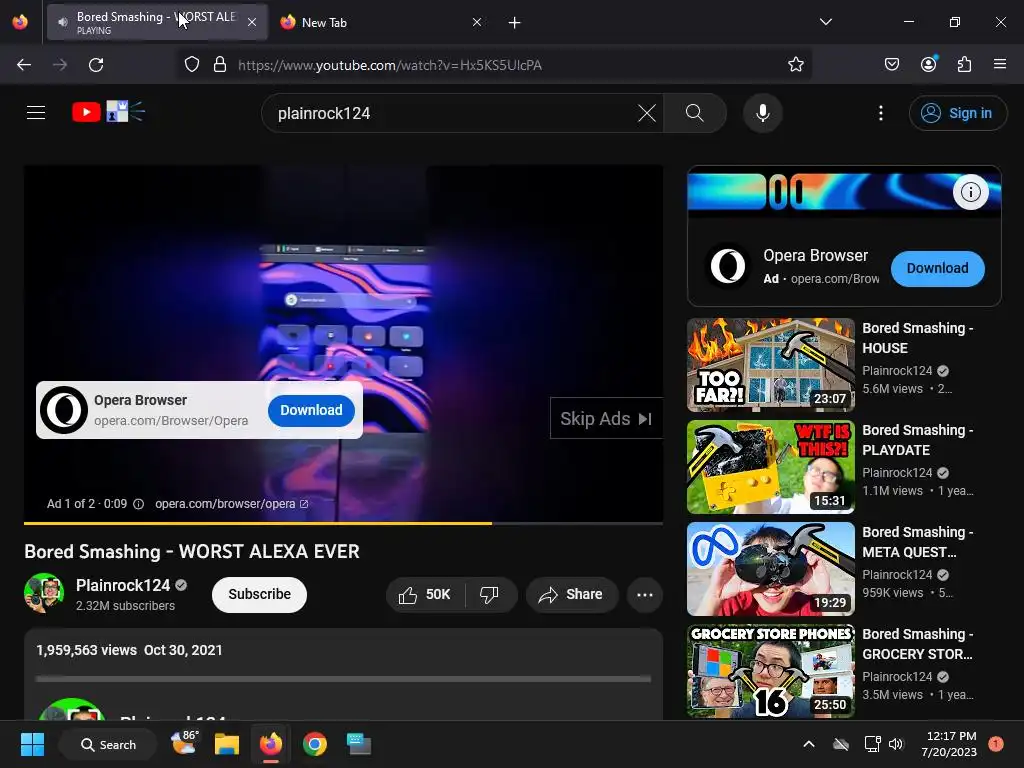Open the weather widget showing 86°
This screenshot has width=1024, height=768.
tap(184, 743)
